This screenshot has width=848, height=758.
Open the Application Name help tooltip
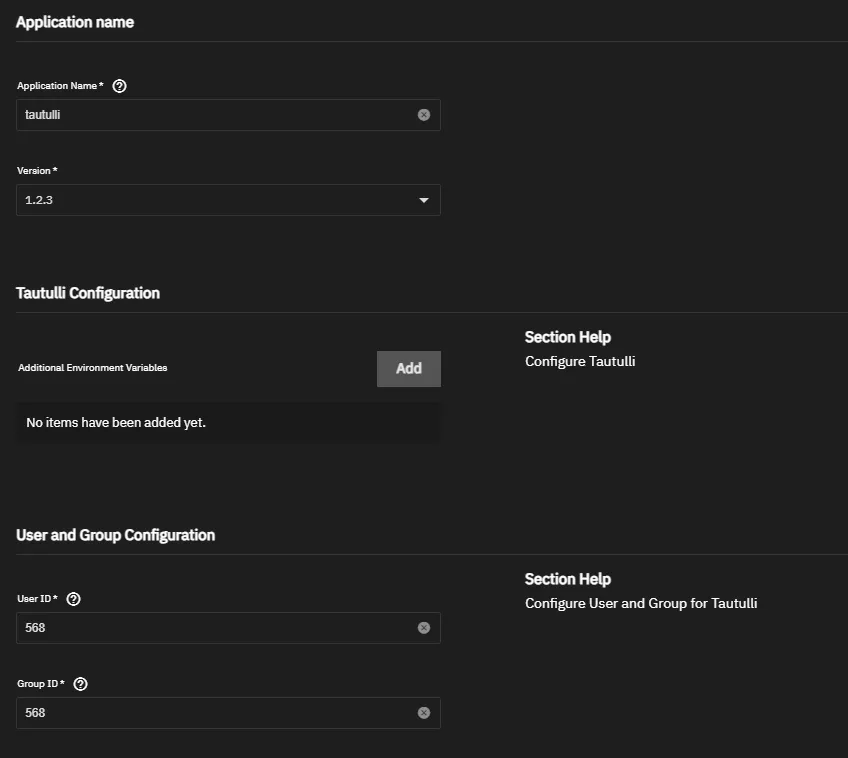[119, 85]
